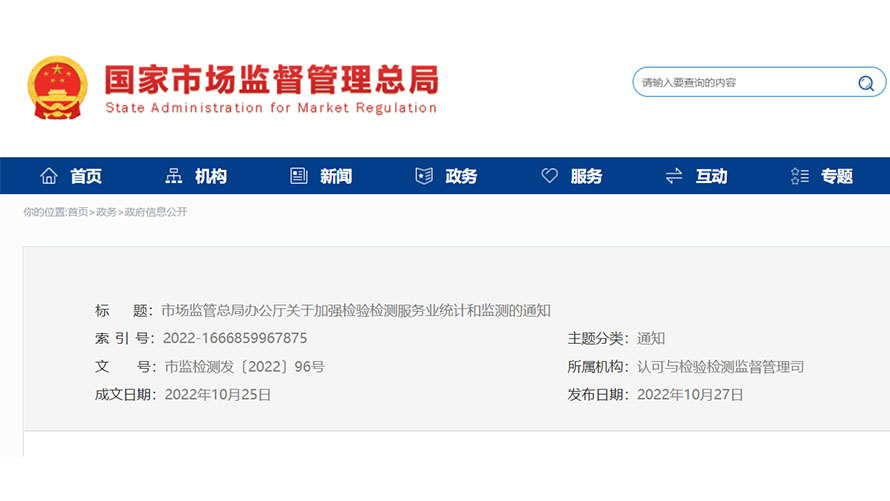Click the exchange arrows icon beside 互动
The height and width of the screenshot is (501, 890).
tap(674, 176)
